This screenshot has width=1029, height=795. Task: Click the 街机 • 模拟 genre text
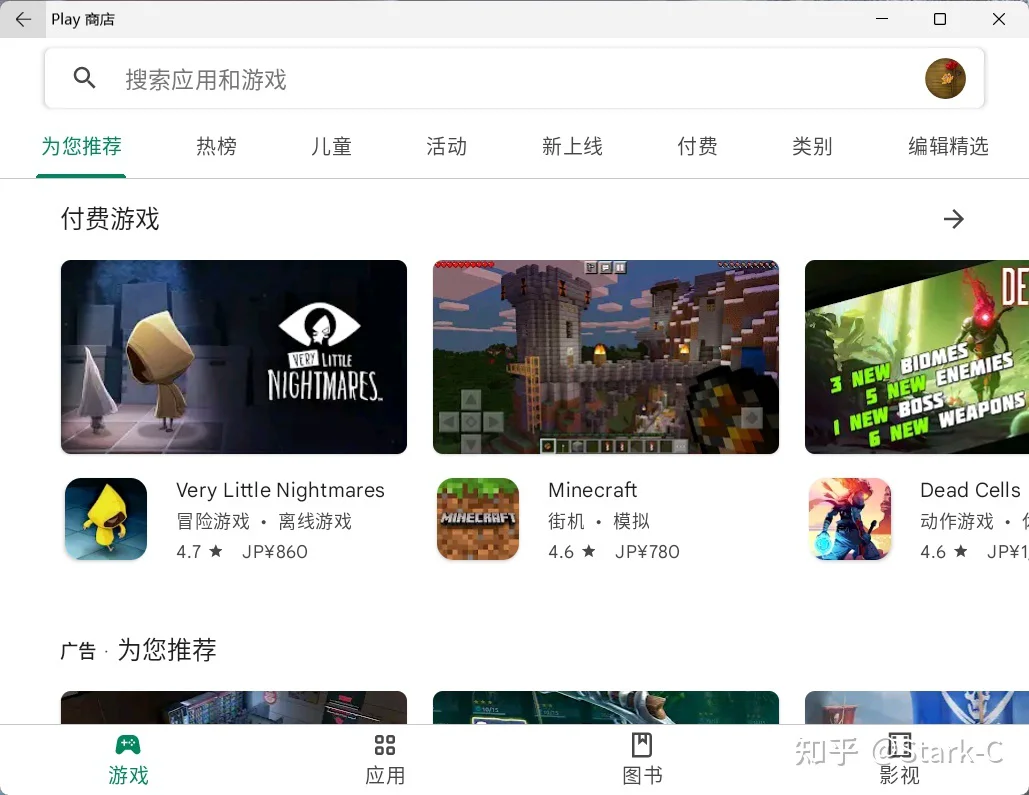coord(598,521)
